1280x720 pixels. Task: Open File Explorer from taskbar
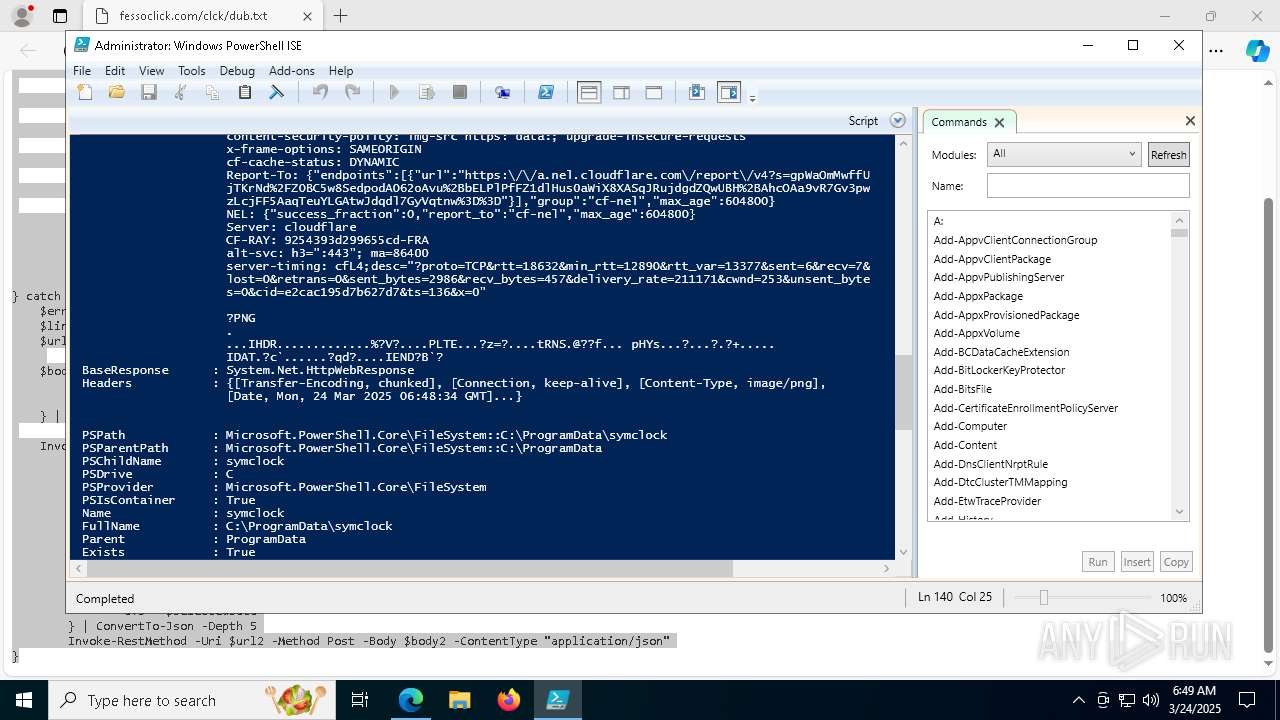coord(460,700)
